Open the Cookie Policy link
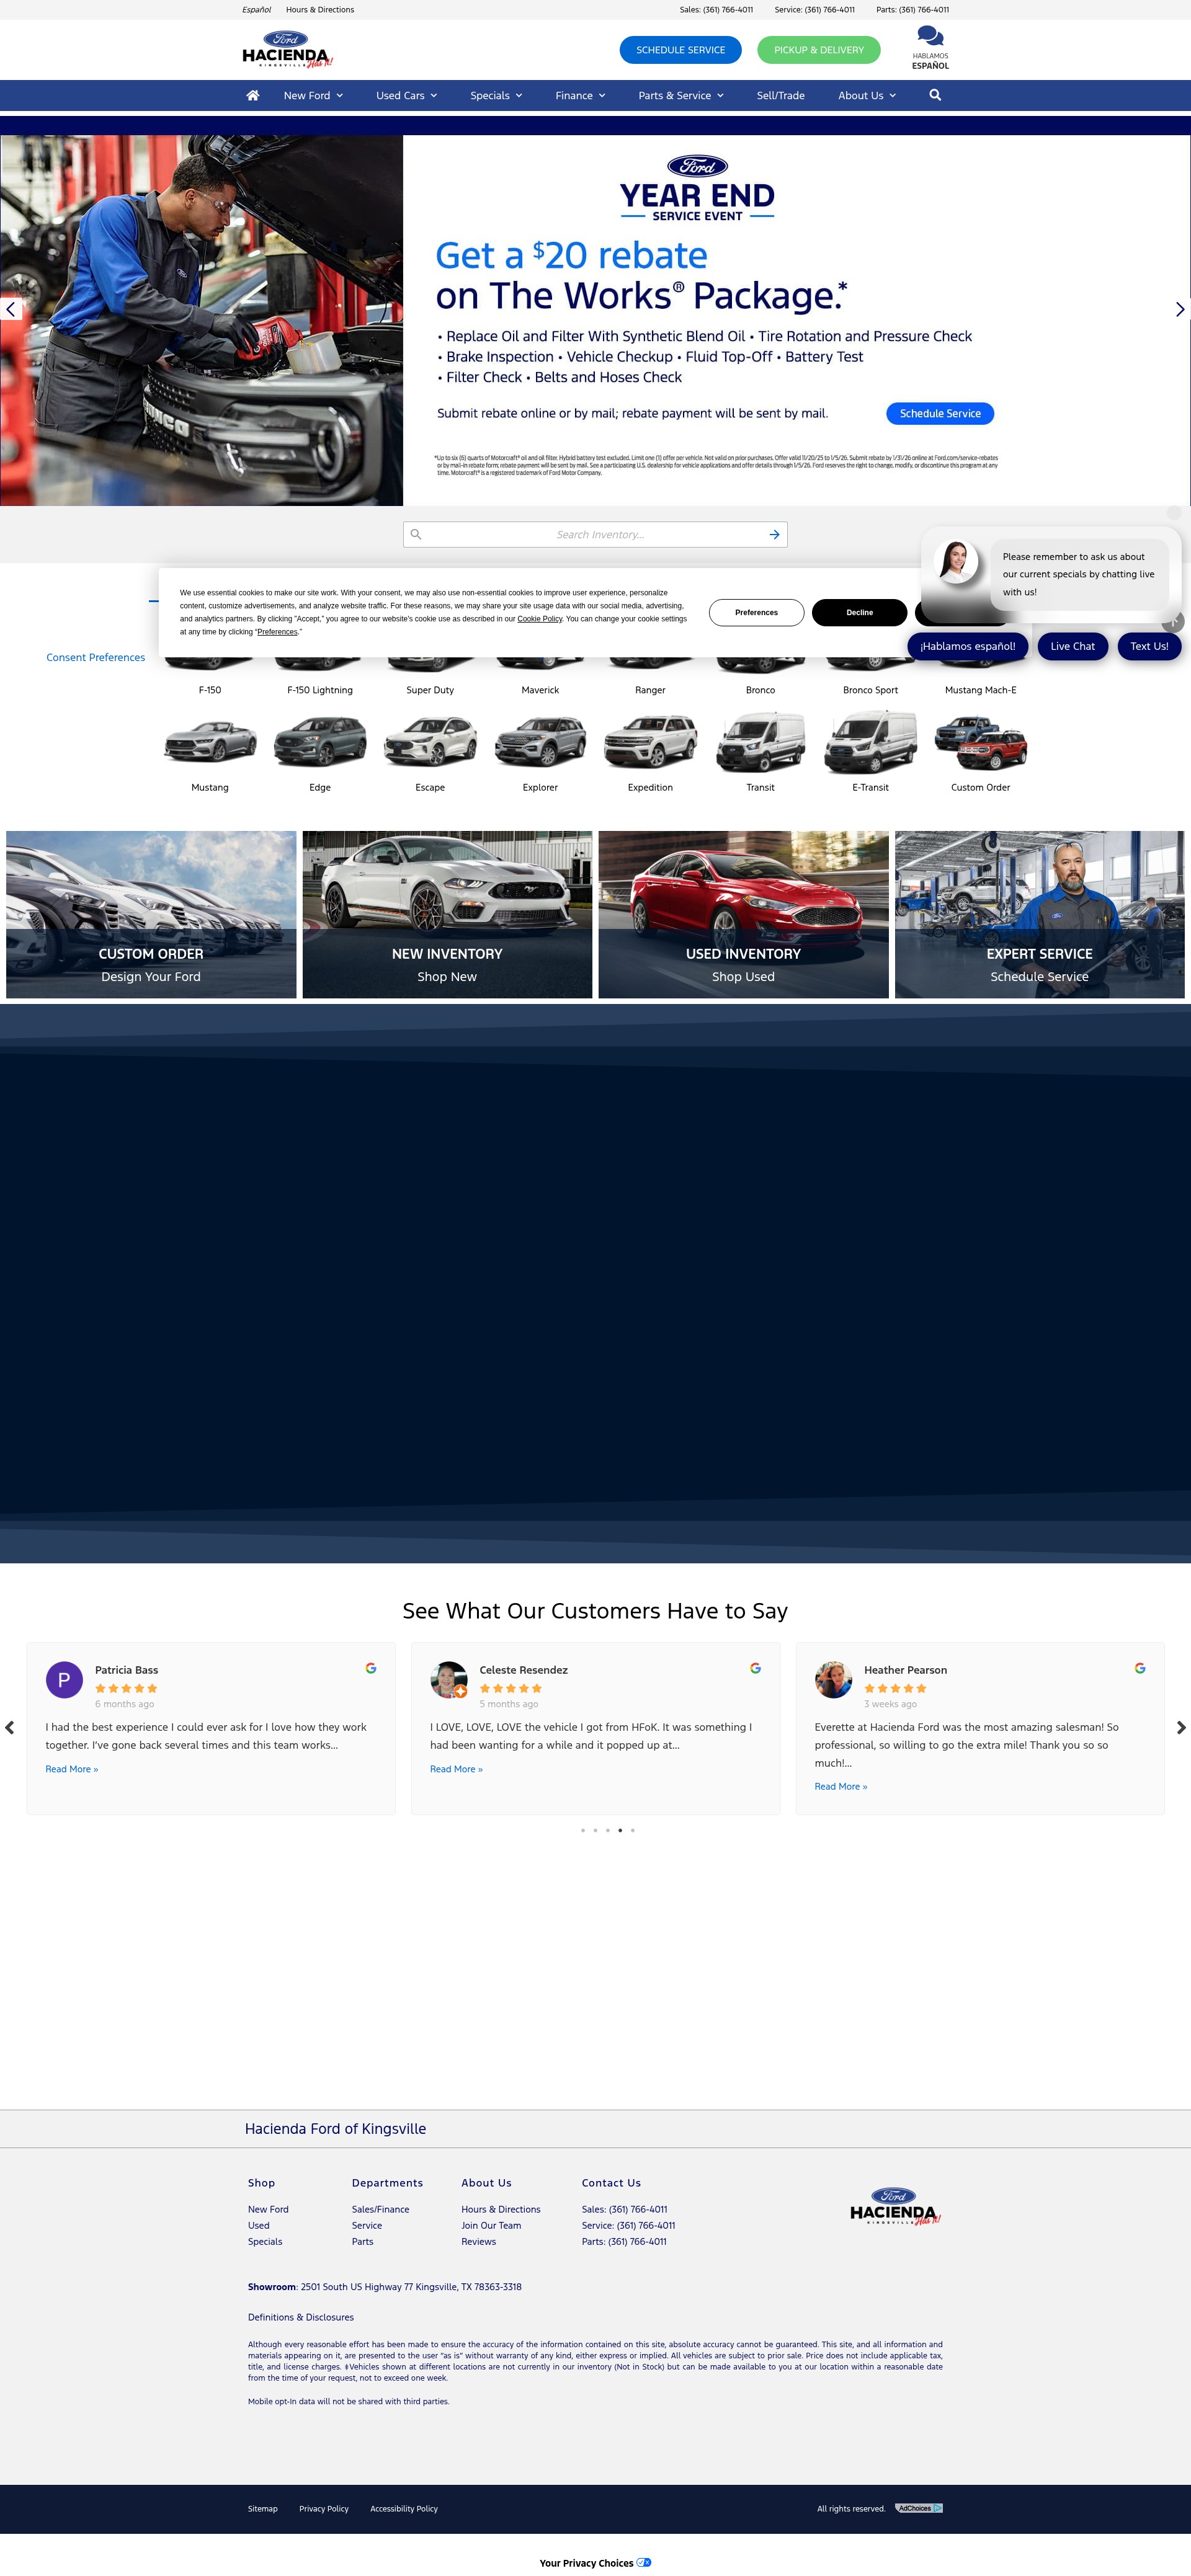Image resolution: width=1191 pixels, height=2576 pixels. pos(540,619)
